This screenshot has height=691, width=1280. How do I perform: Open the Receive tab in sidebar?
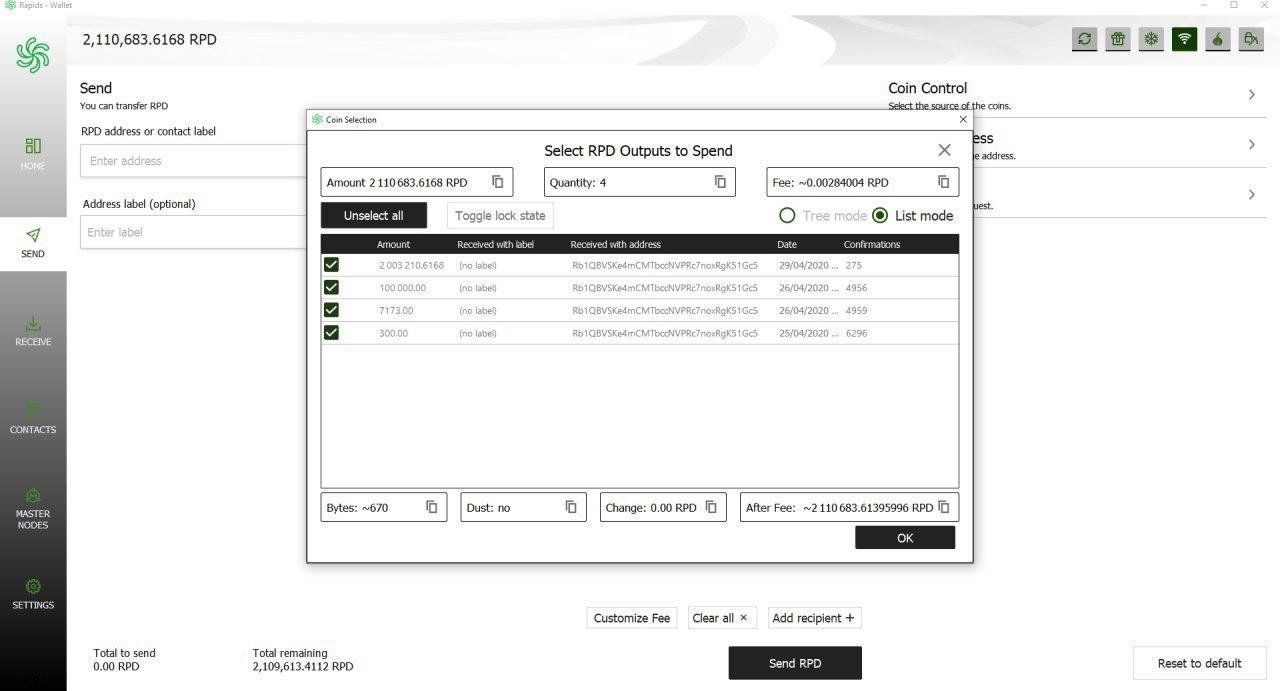click(33, 332)
